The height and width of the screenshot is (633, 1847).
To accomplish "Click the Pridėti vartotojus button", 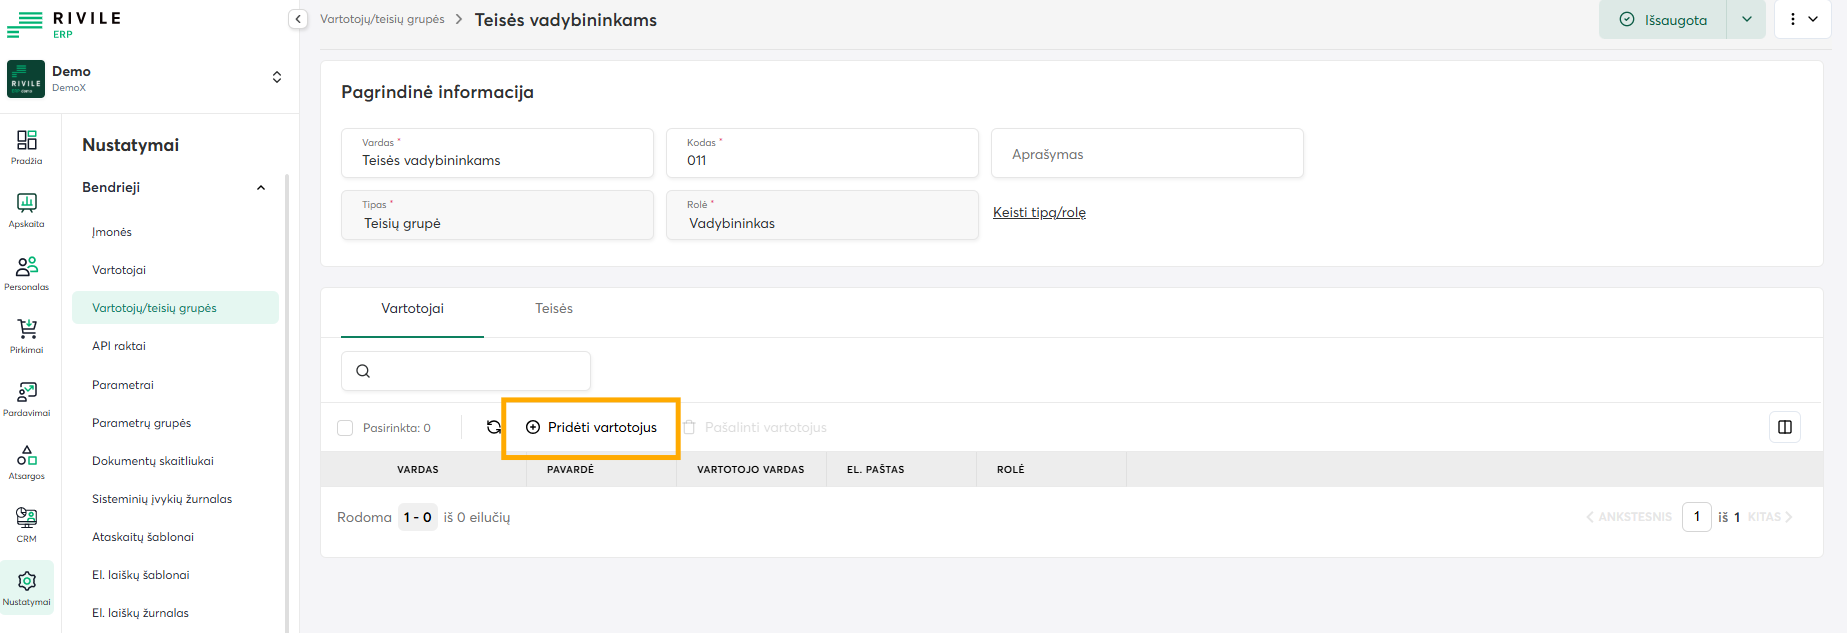I will coord(591,428).
